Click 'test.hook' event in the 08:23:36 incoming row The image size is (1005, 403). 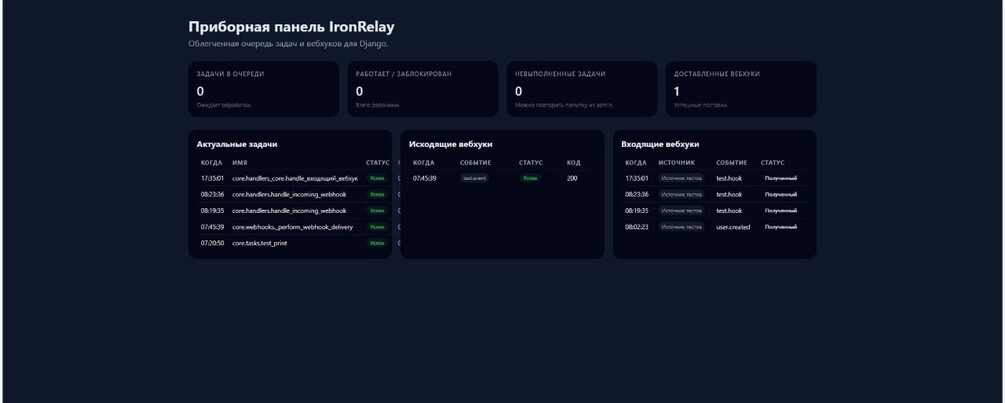click(x=729, y=194)
